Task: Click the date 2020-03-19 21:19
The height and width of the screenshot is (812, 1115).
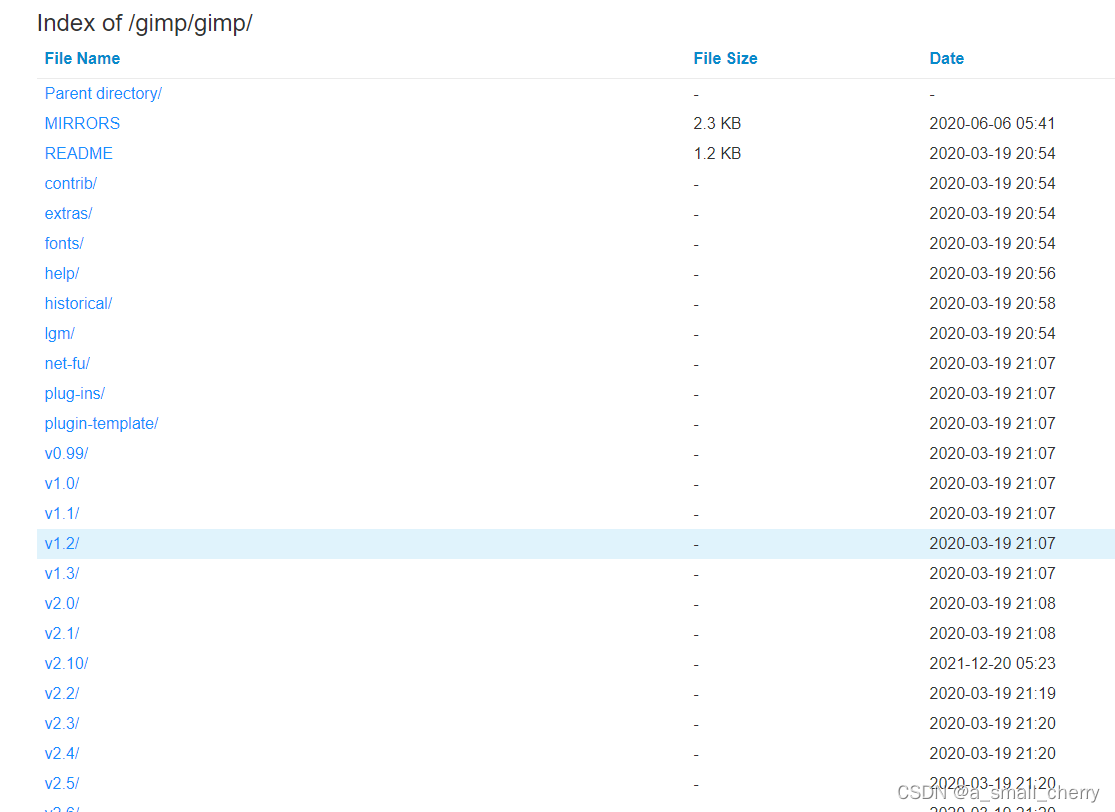Action: click(992, 693)
